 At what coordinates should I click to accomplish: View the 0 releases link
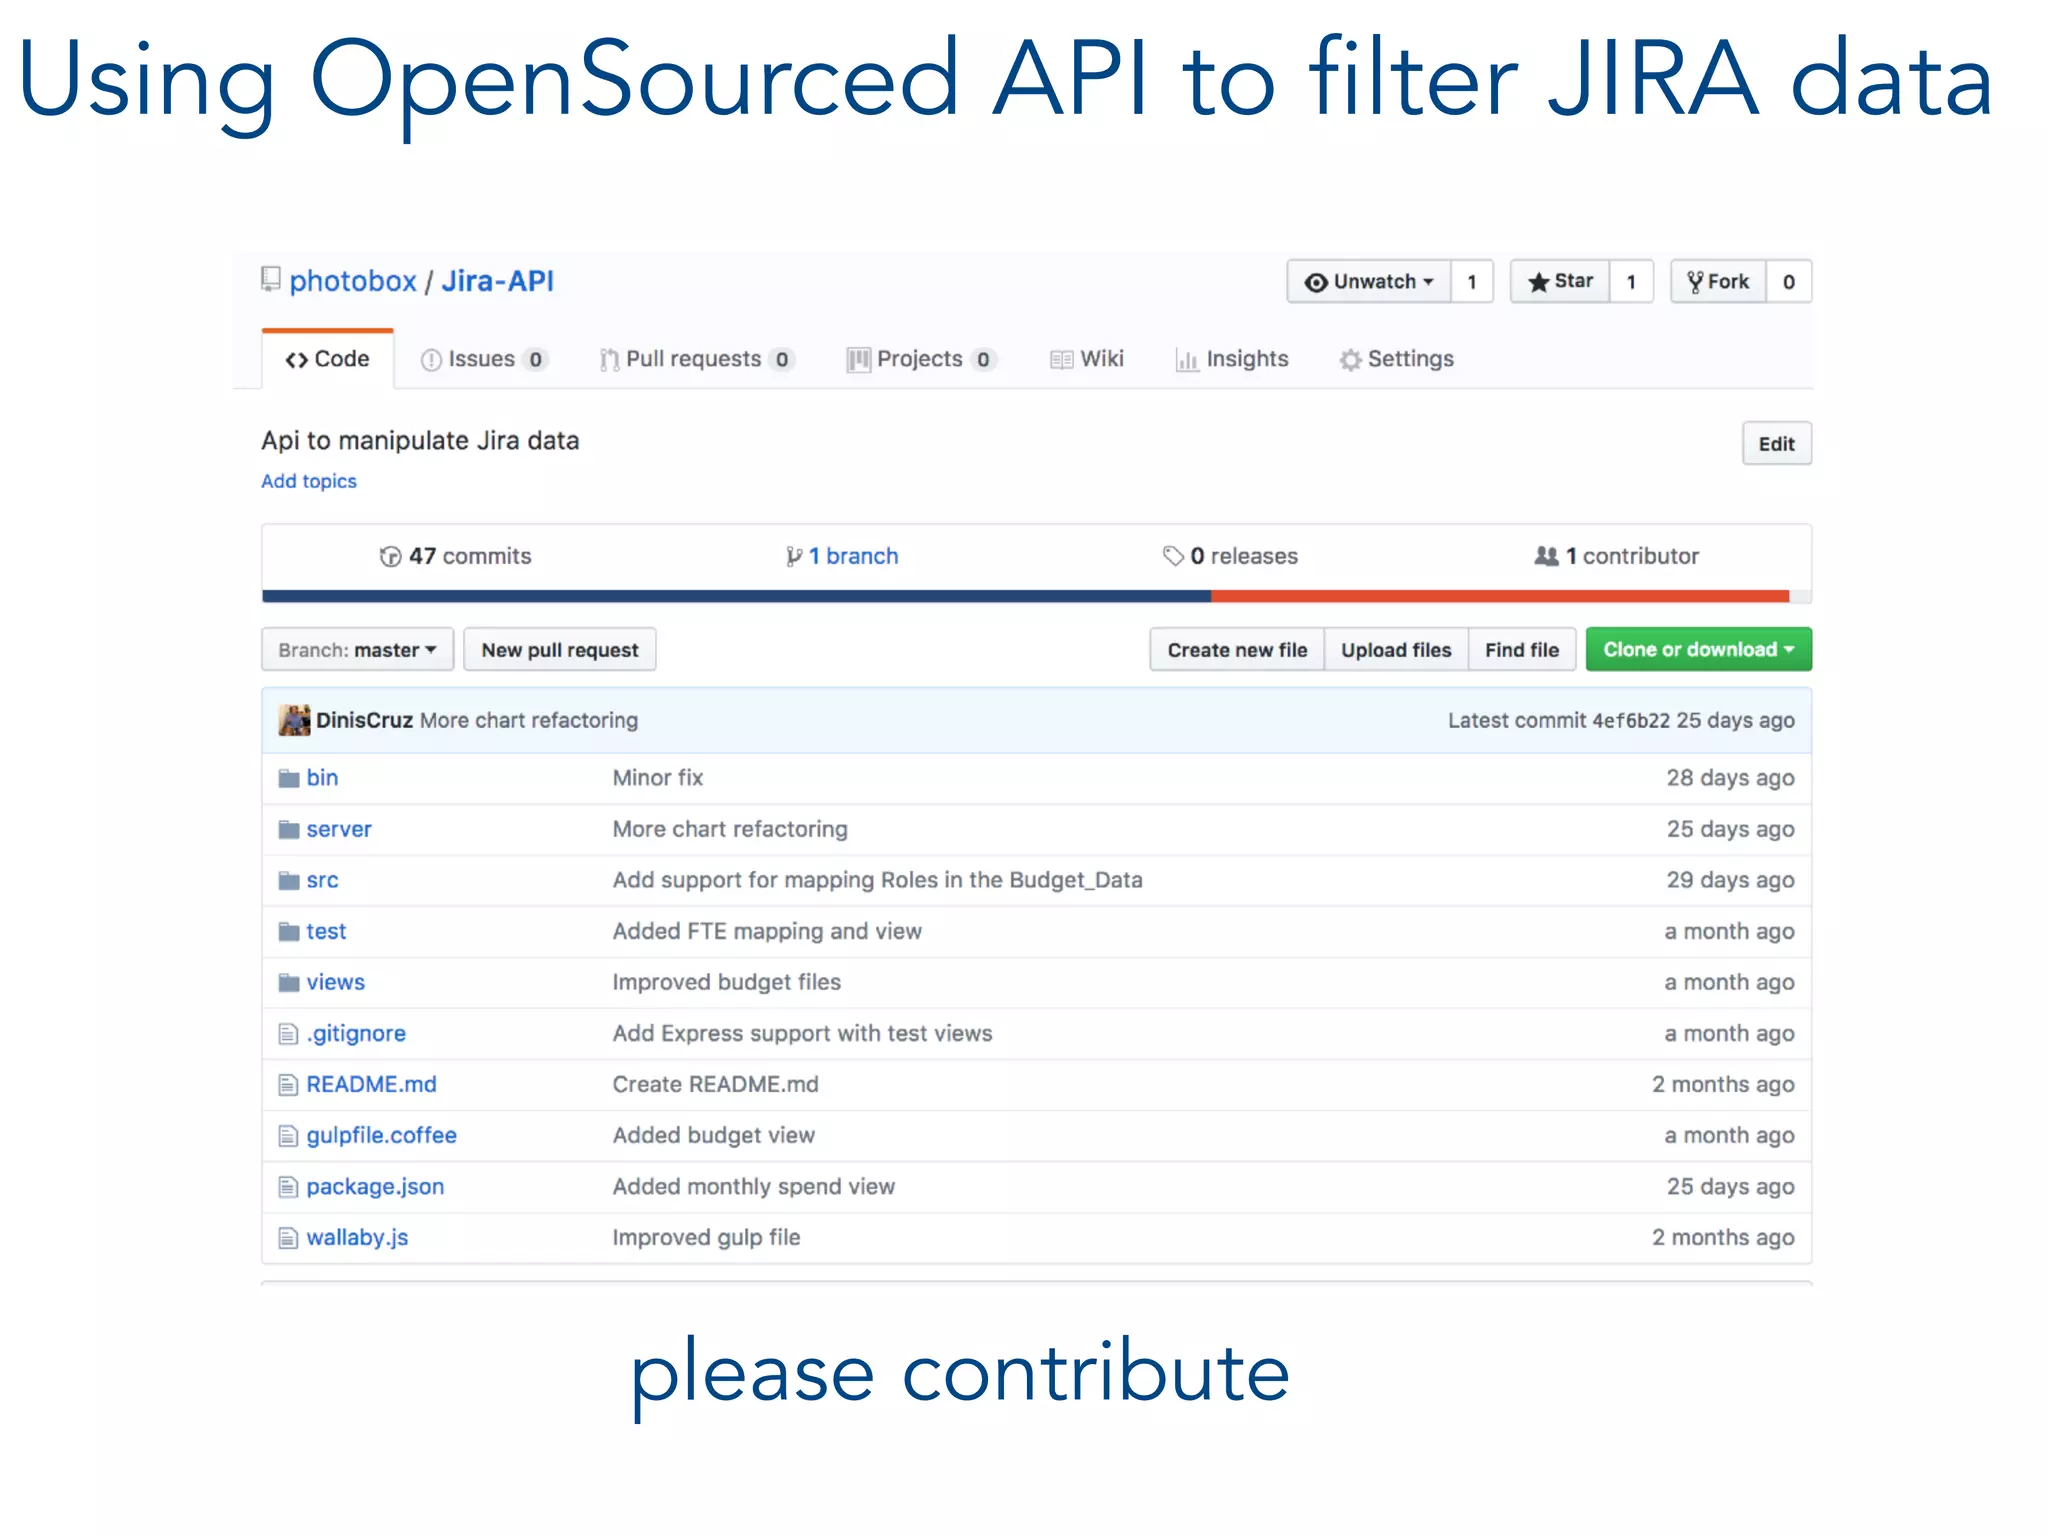(x=1230, y=556)
